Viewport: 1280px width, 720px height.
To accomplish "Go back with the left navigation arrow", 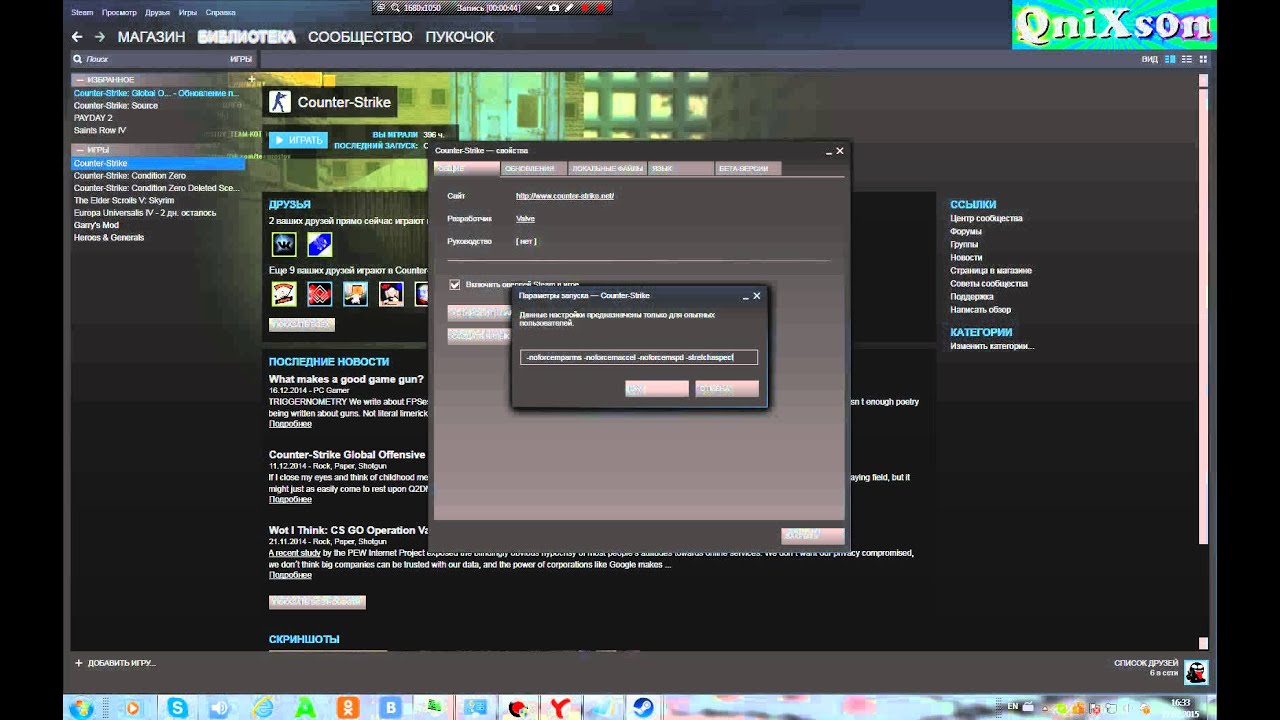I will pos(77,37).
